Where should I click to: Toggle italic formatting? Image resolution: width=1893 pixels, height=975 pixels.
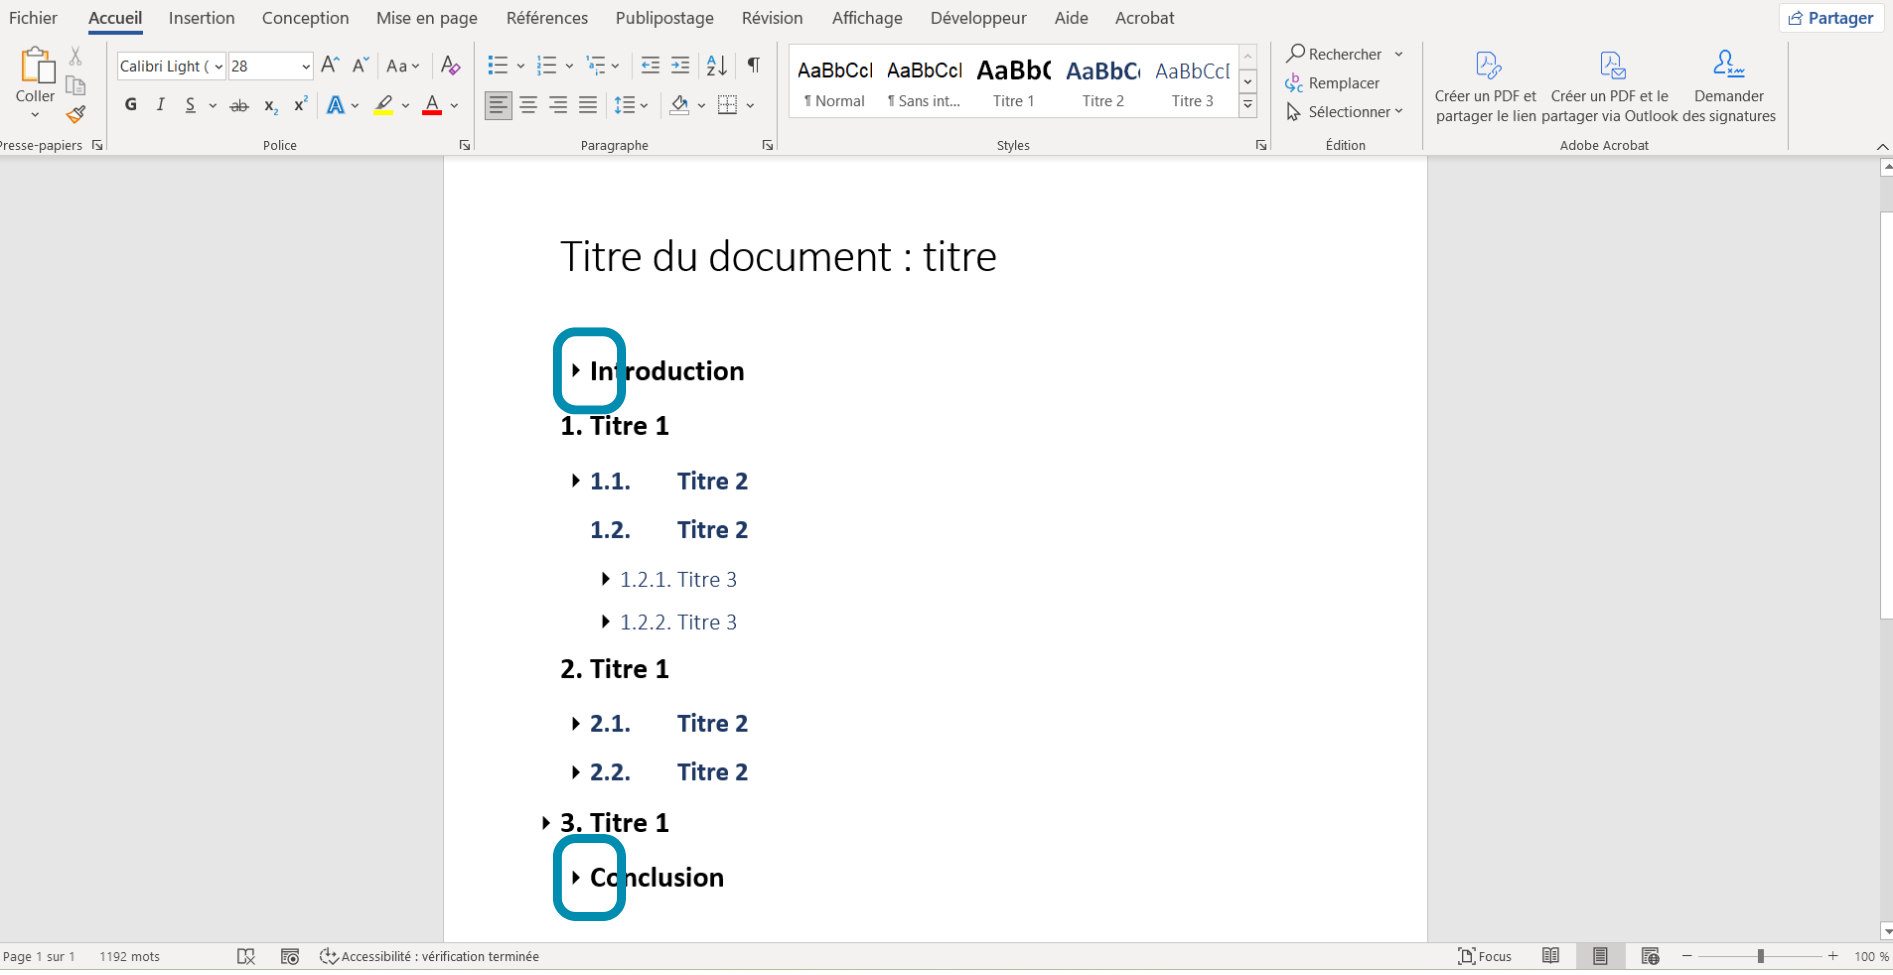point(160,105)
